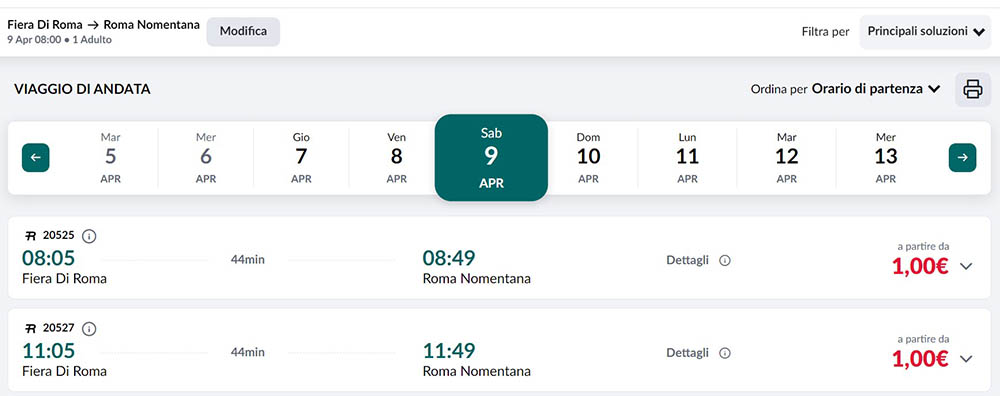The image size is (1000, 396).
Task: Click the VIAGGIO DI ANDATA heading
Action: pos(82,89)
